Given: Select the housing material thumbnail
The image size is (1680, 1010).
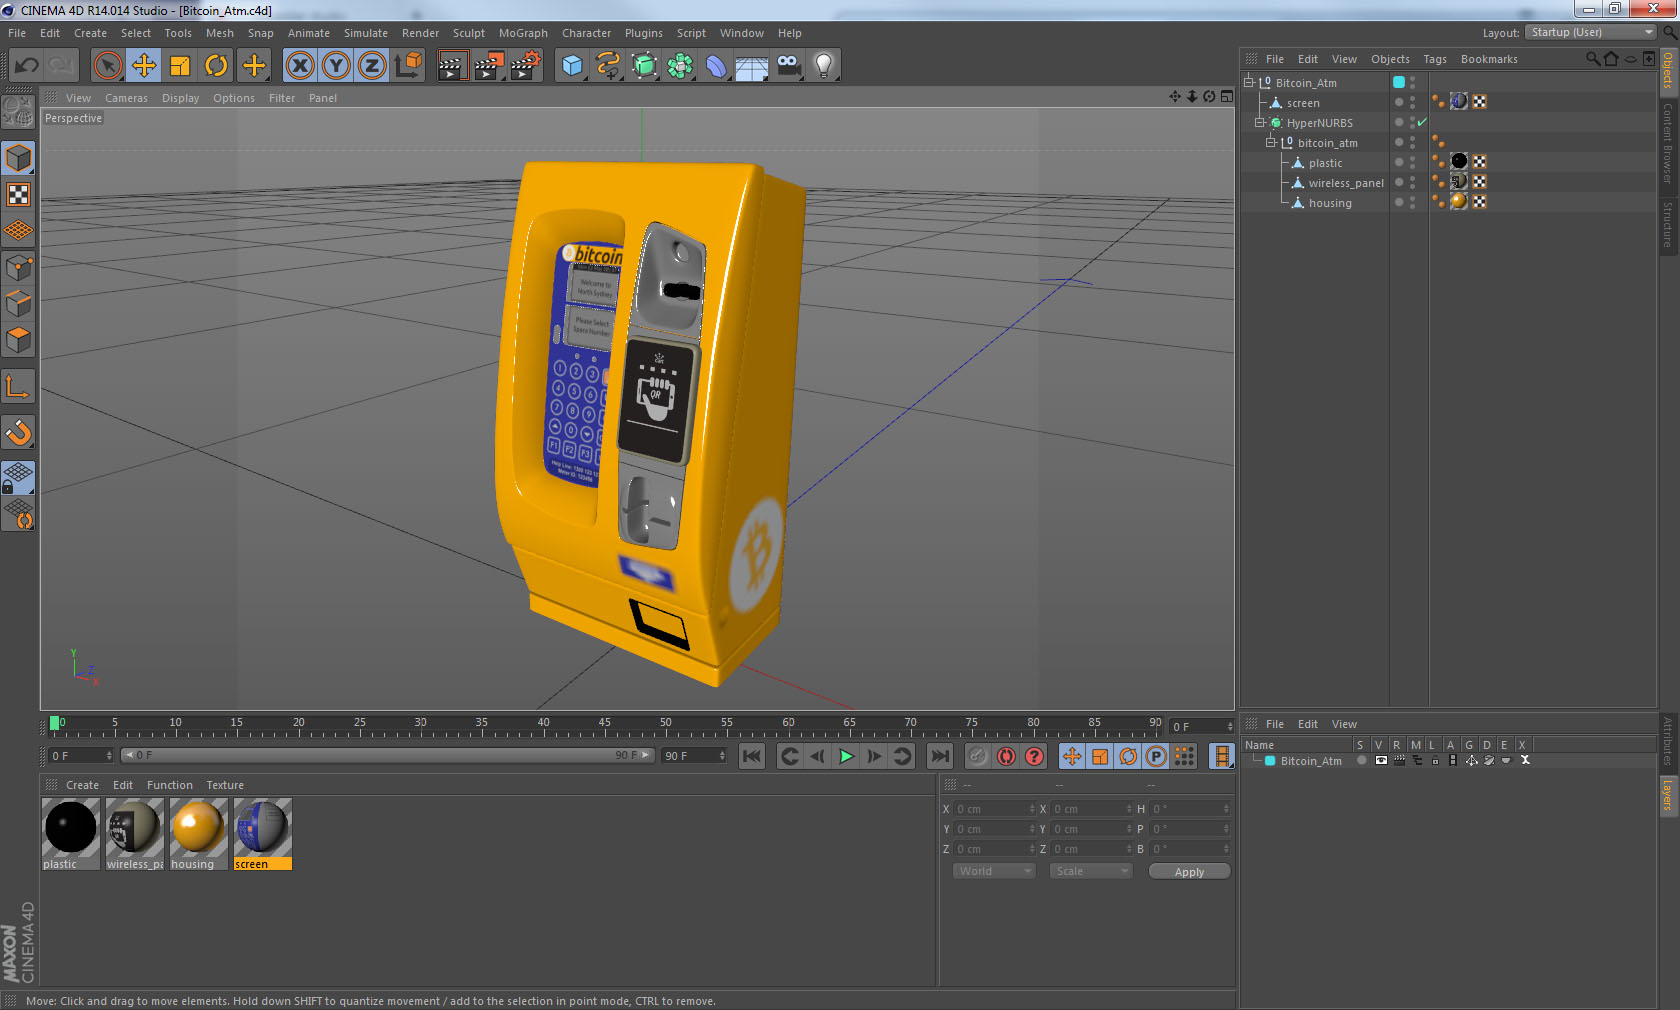Looking at the screenshot, I should point(198,827).
